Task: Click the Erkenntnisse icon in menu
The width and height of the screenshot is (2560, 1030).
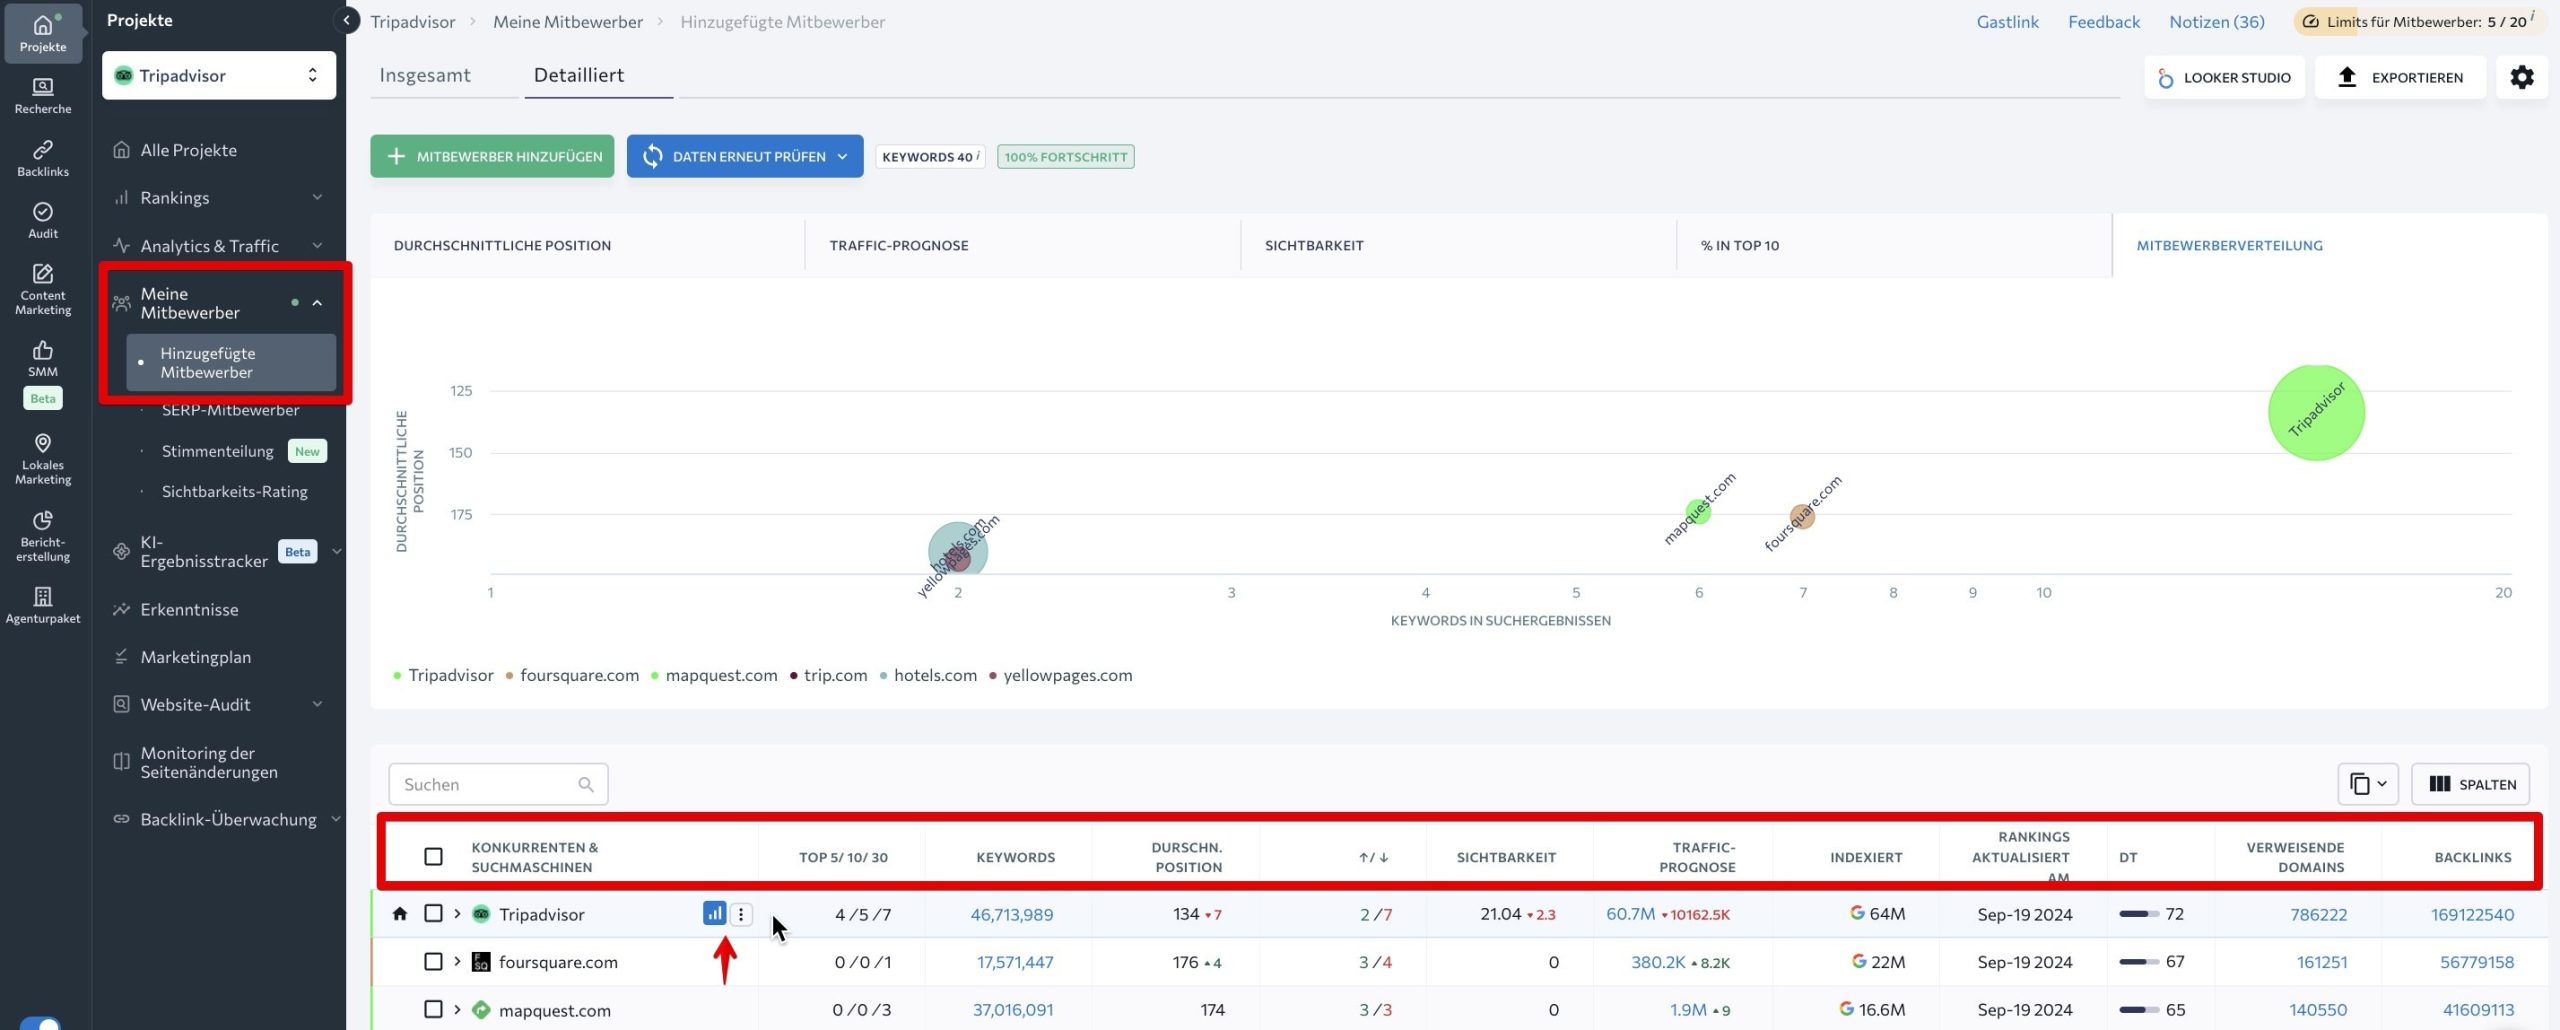Action: pyautogui.click(x=121, y=609)
